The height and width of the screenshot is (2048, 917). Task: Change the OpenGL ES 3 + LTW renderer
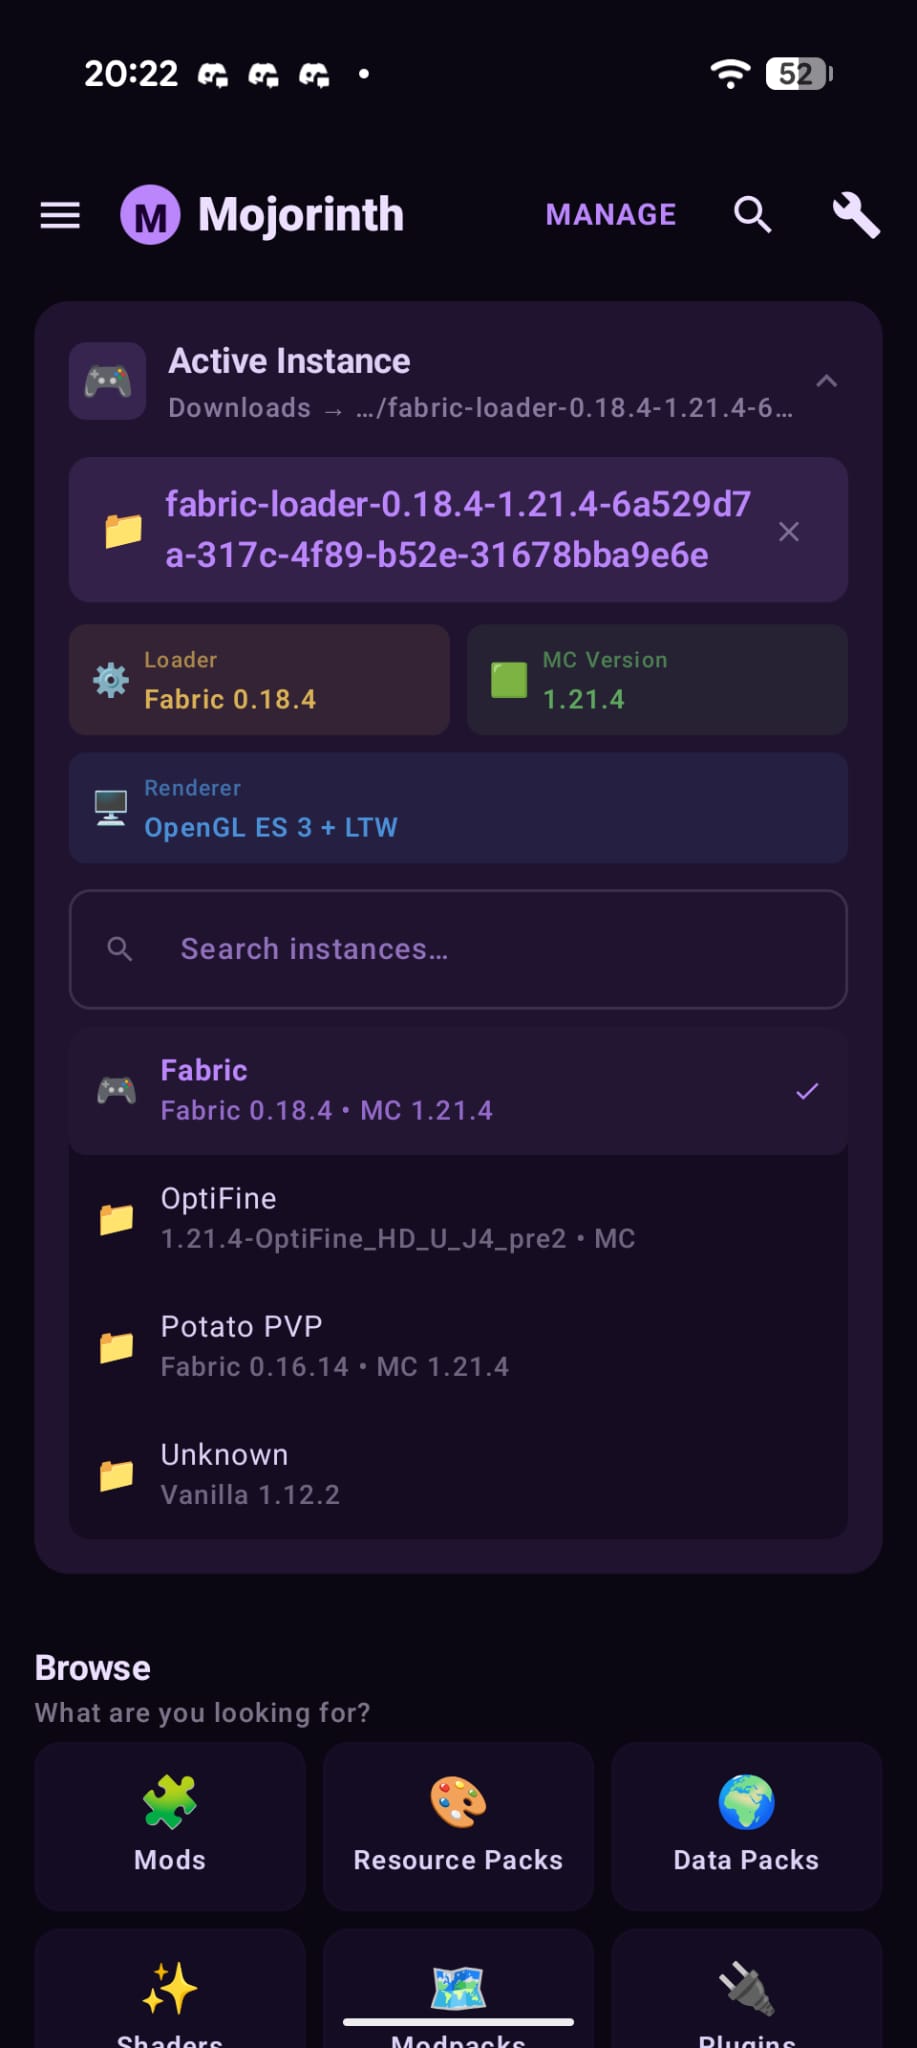pos(457,808)
